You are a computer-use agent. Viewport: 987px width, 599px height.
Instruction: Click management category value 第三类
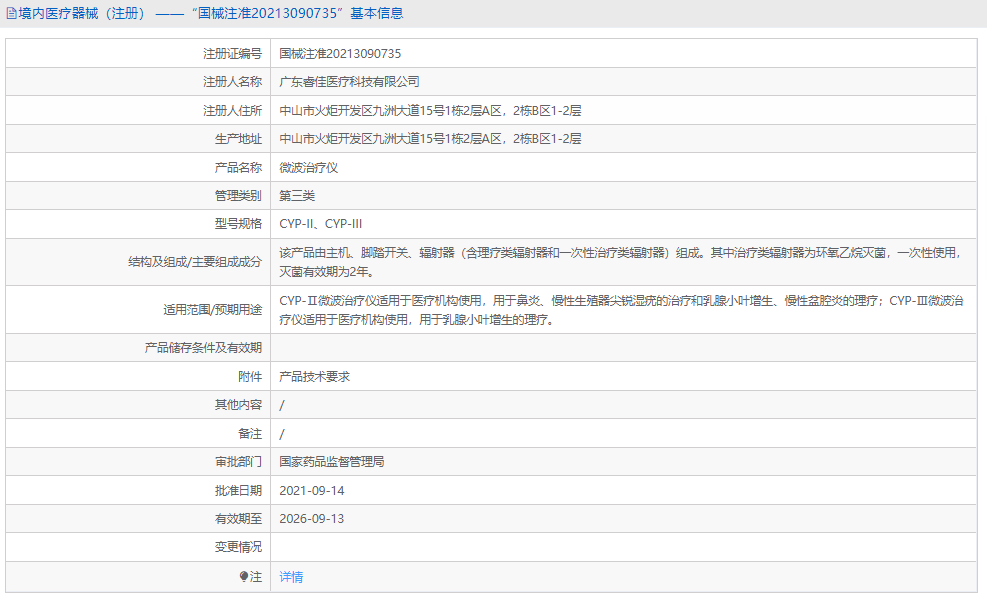click(x=296, y=196)
